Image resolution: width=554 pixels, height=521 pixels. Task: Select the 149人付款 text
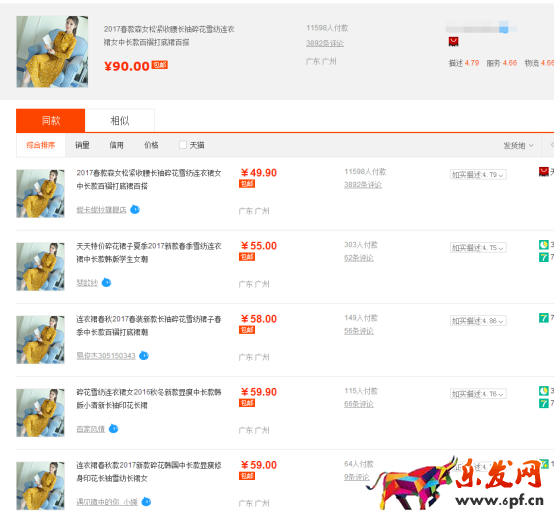click(x=361, y=318)
